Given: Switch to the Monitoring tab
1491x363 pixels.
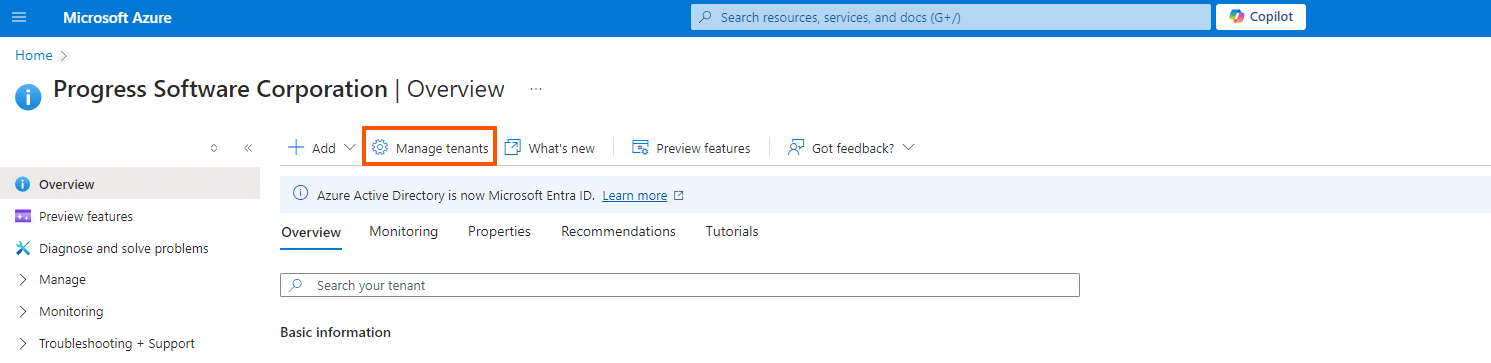Looking at the screenshot, I should coord(404,231).
